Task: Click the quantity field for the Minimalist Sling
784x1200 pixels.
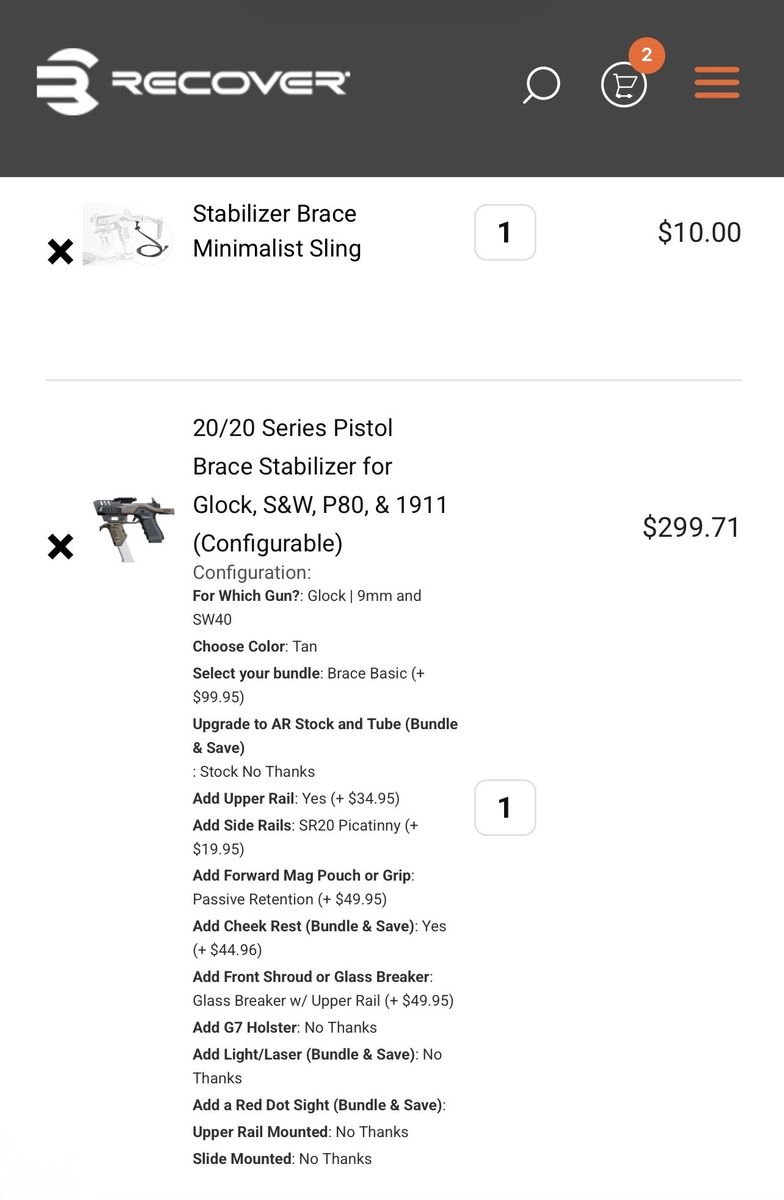Action: tap(505, 233)
